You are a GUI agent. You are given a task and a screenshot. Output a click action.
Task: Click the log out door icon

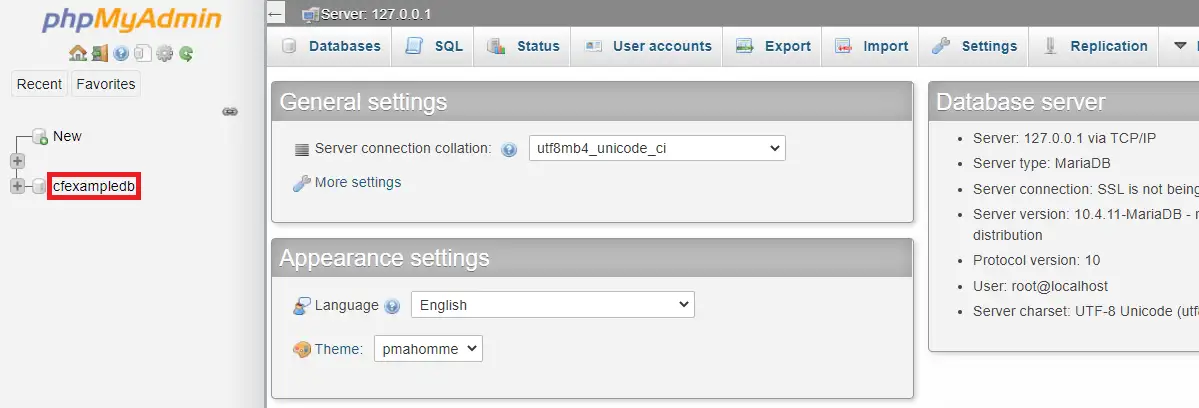pyautogui.click(x=99, y=53)
